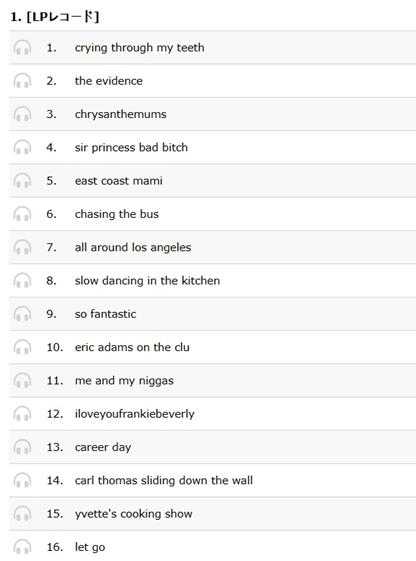Preview track 2 the evidence via headphone icon
This screenshot has height=561, width=416.
[x=22, y=81]
